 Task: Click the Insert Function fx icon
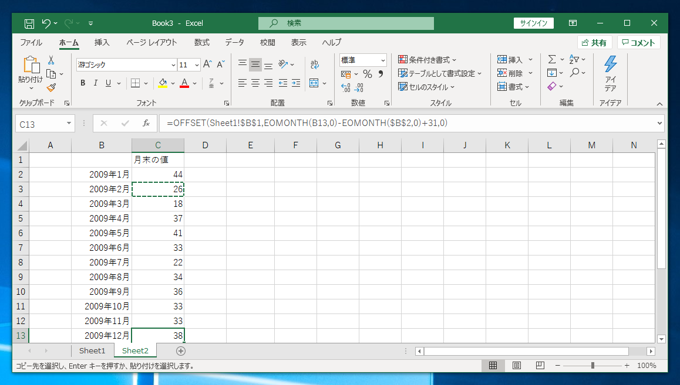point(146,124)
